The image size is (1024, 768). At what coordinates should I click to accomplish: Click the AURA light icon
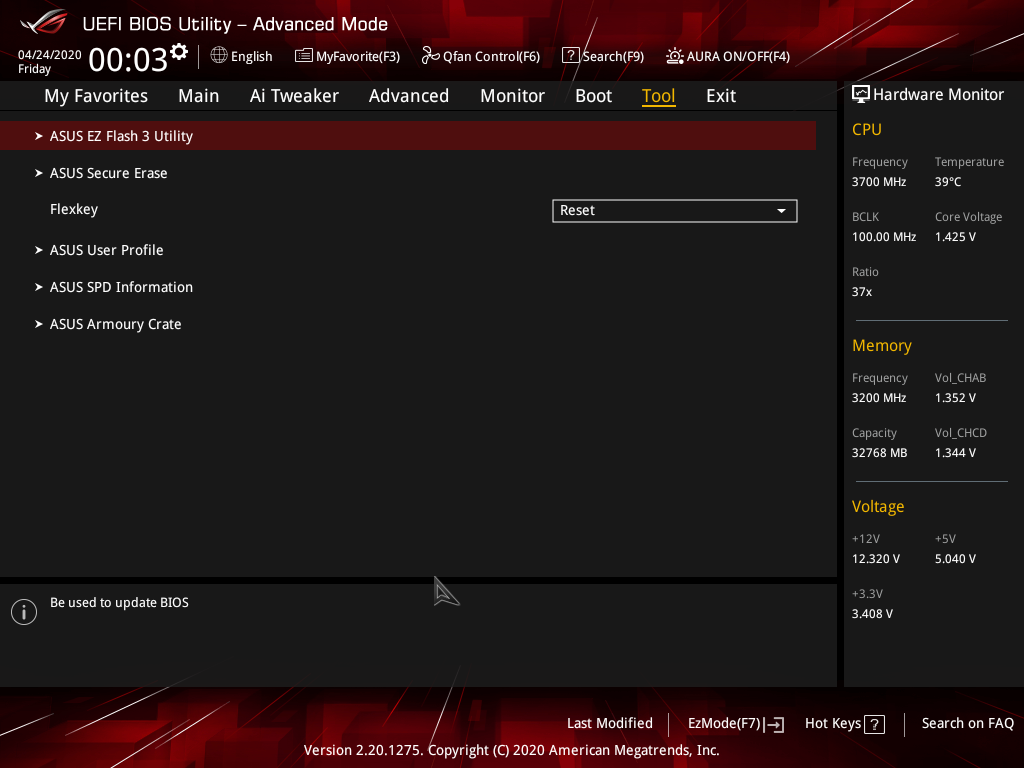pyautogui.click(x=675, y=56)
